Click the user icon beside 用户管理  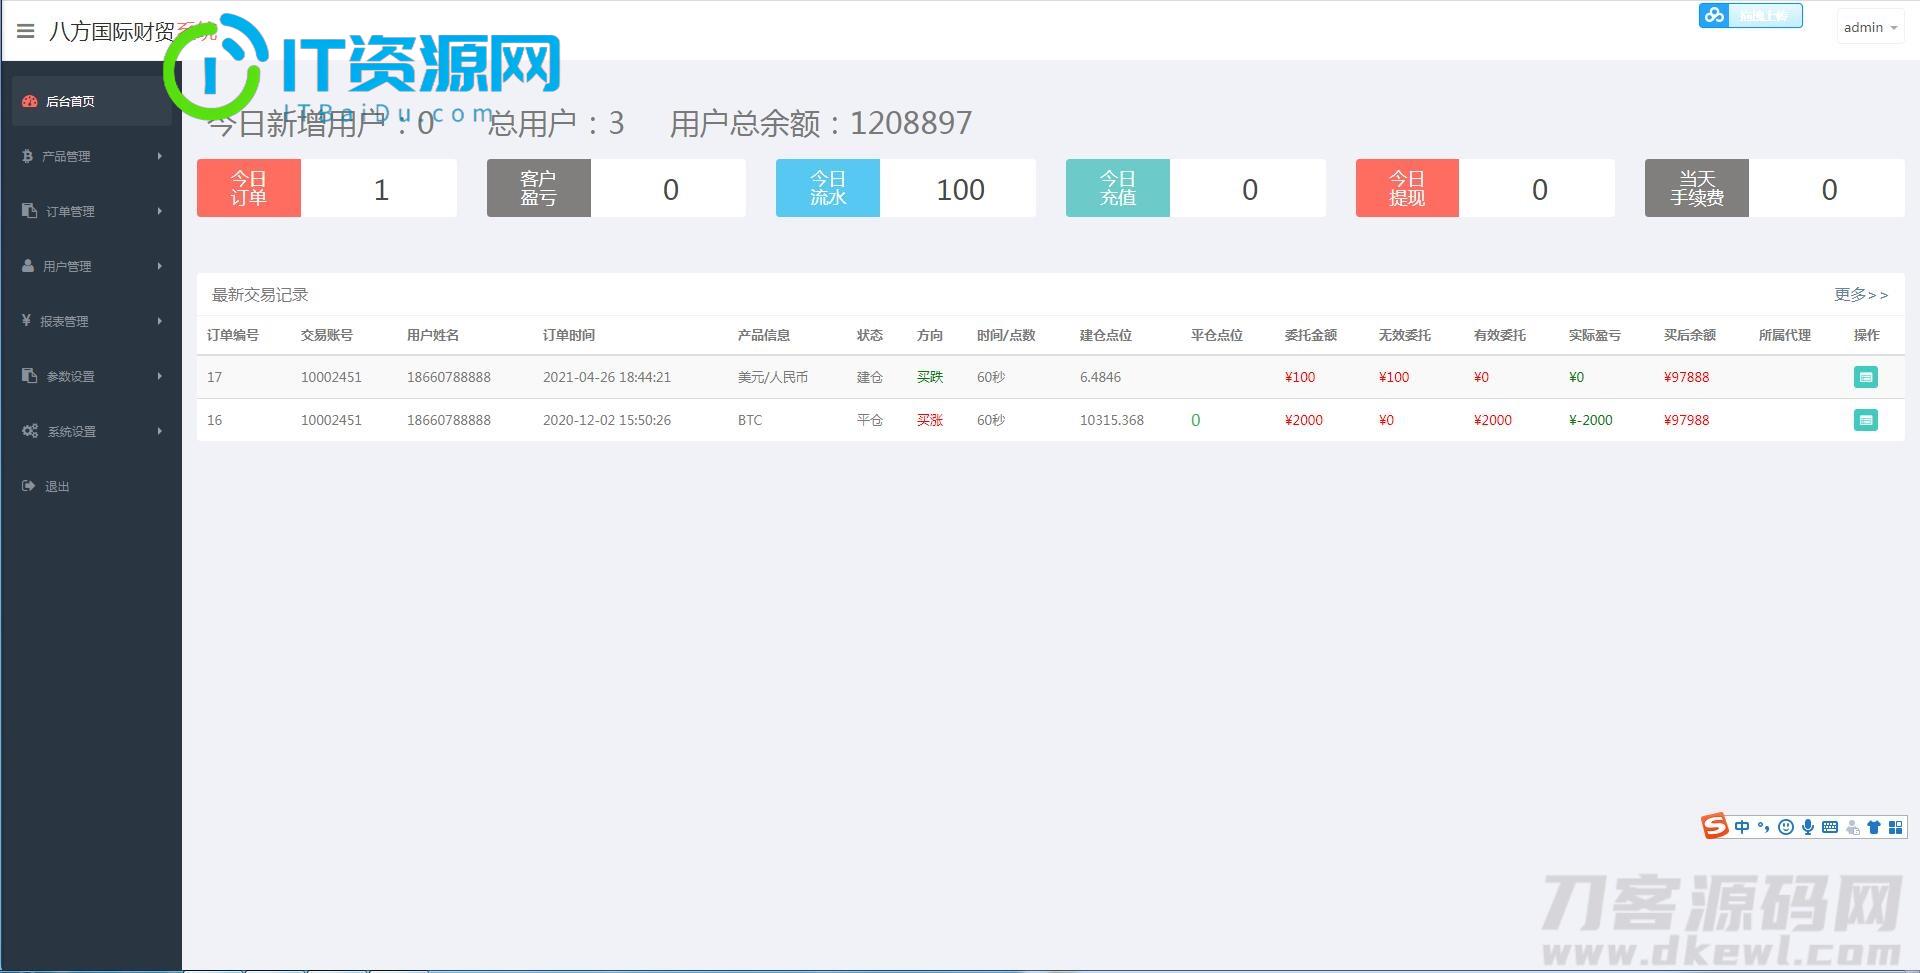28,266
